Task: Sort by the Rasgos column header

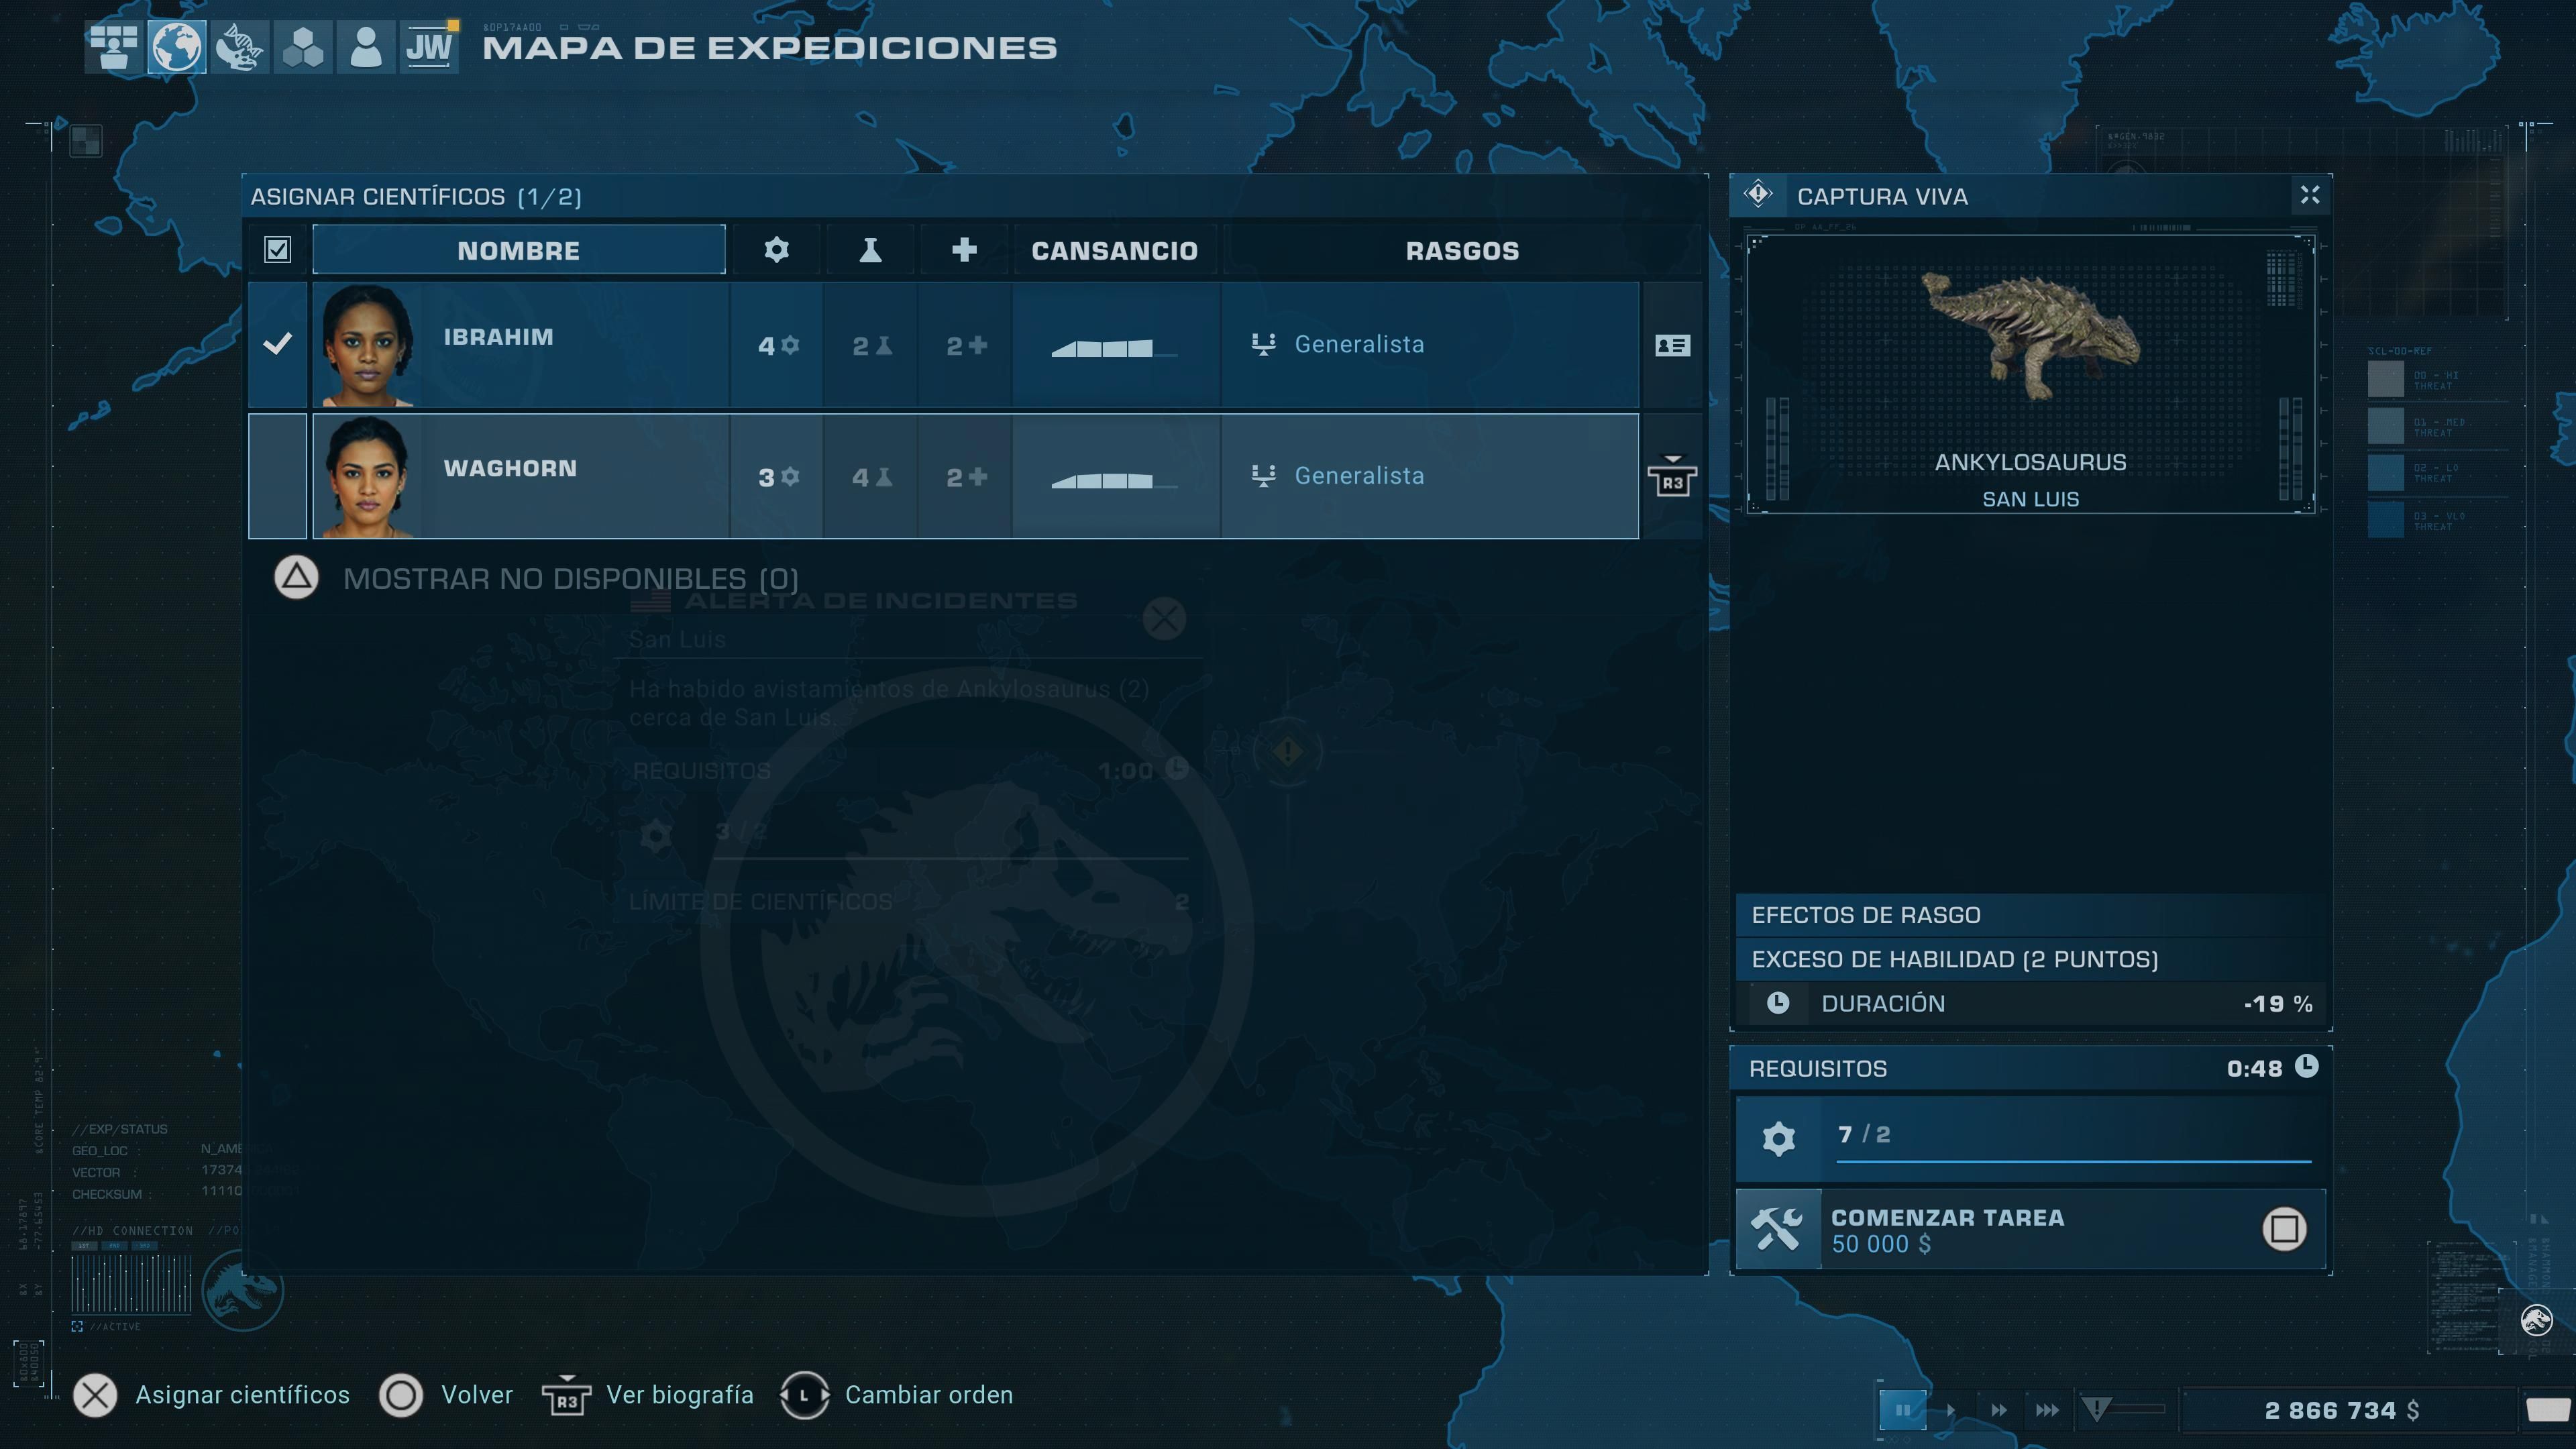Action: tap(1461, 250)
